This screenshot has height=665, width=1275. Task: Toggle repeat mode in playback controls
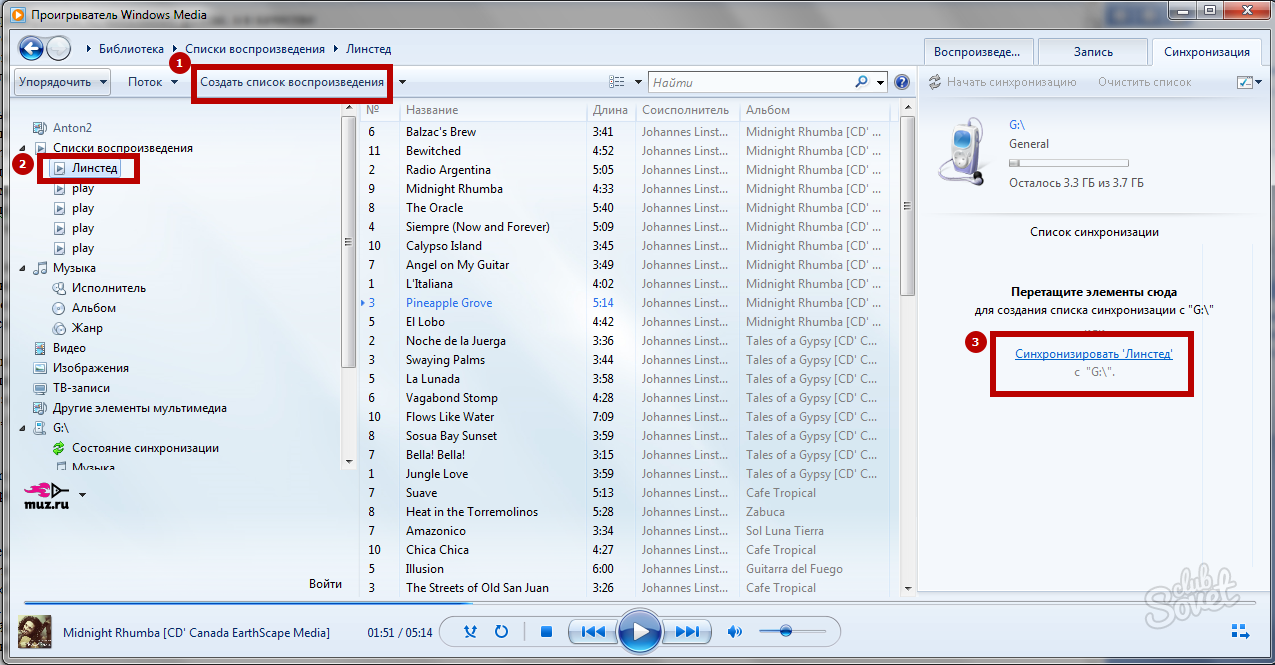[x=501, y=632]
